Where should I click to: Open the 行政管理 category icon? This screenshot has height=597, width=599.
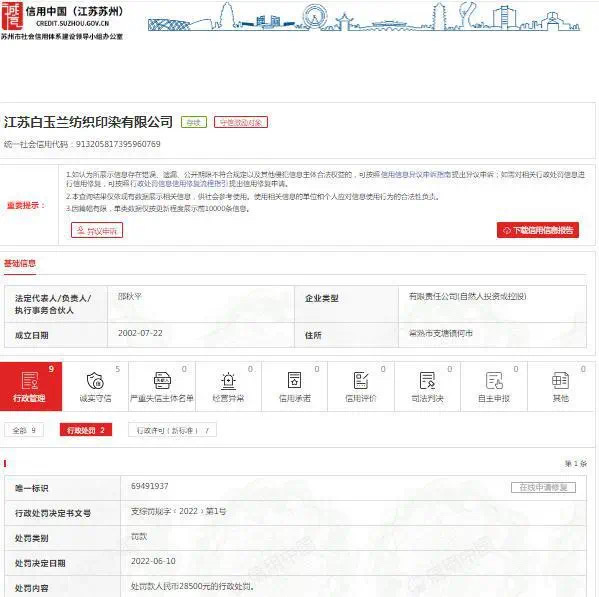coord(30,380)
